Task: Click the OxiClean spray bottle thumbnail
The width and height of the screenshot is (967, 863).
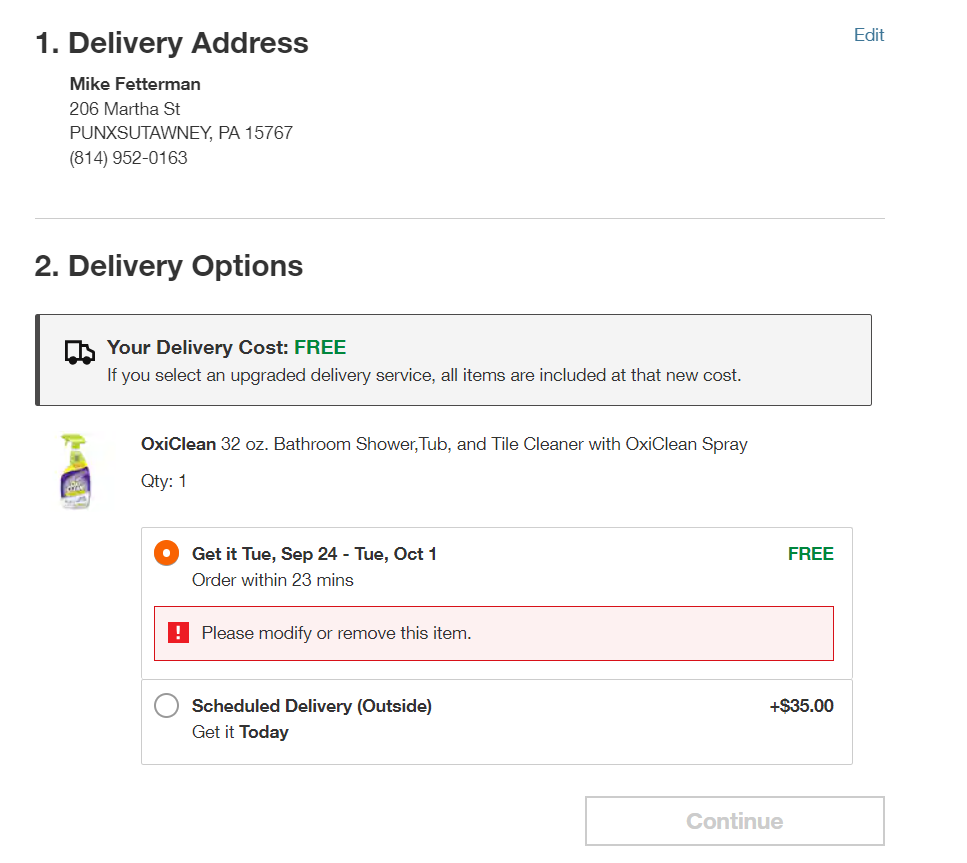Action: click(76, 471)
